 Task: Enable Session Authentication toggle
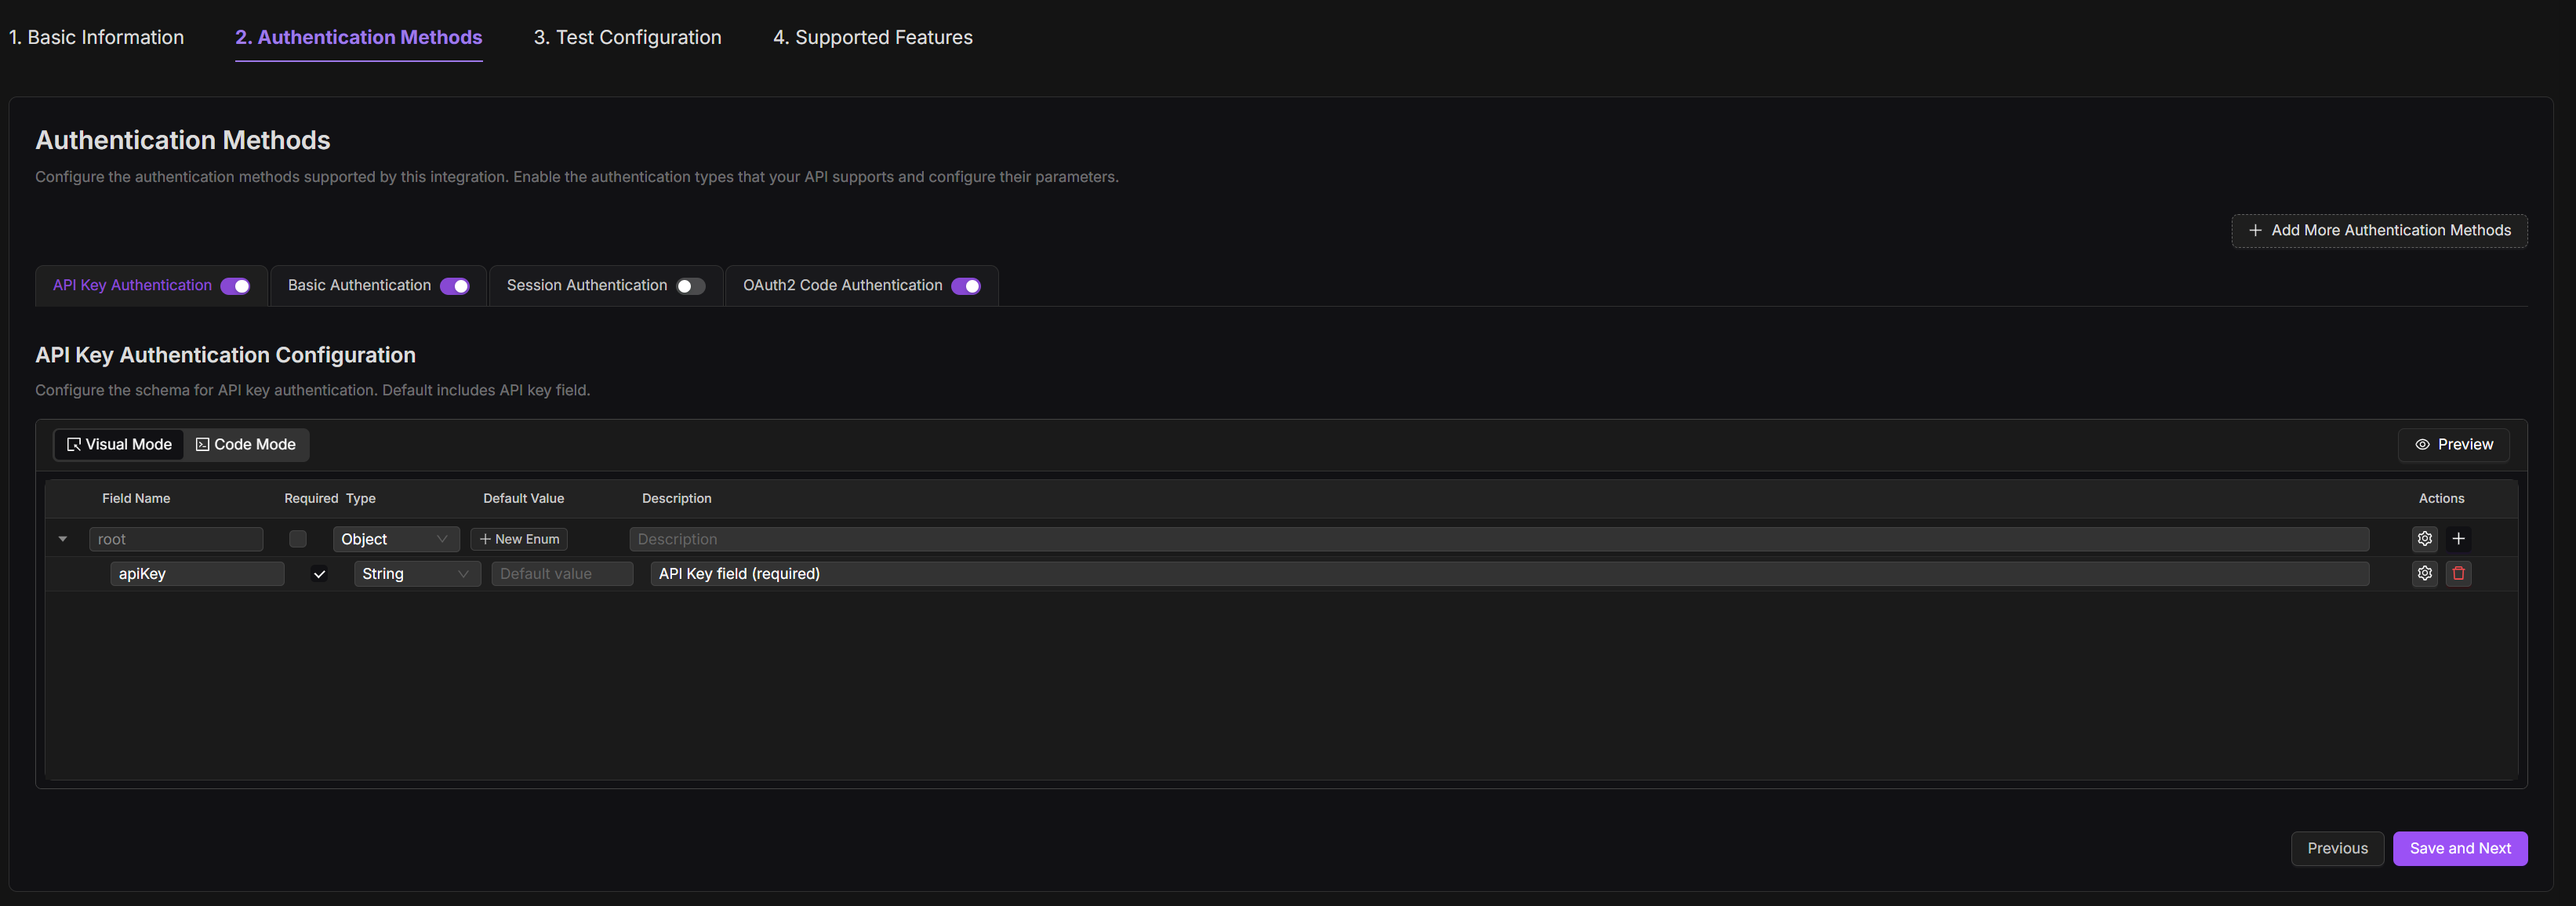690,287
